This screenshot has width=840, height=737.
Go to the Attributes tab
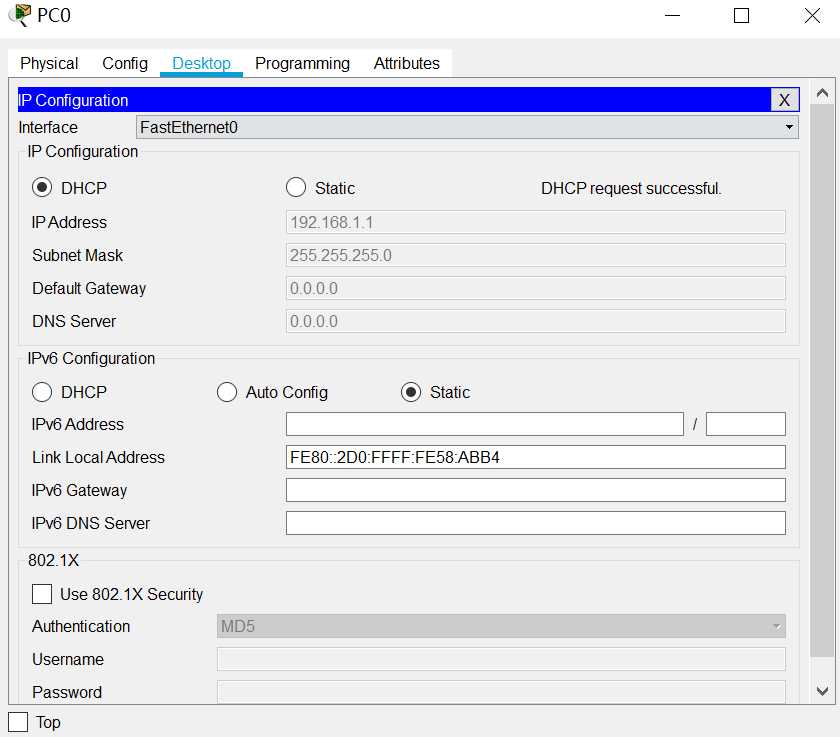407,63
